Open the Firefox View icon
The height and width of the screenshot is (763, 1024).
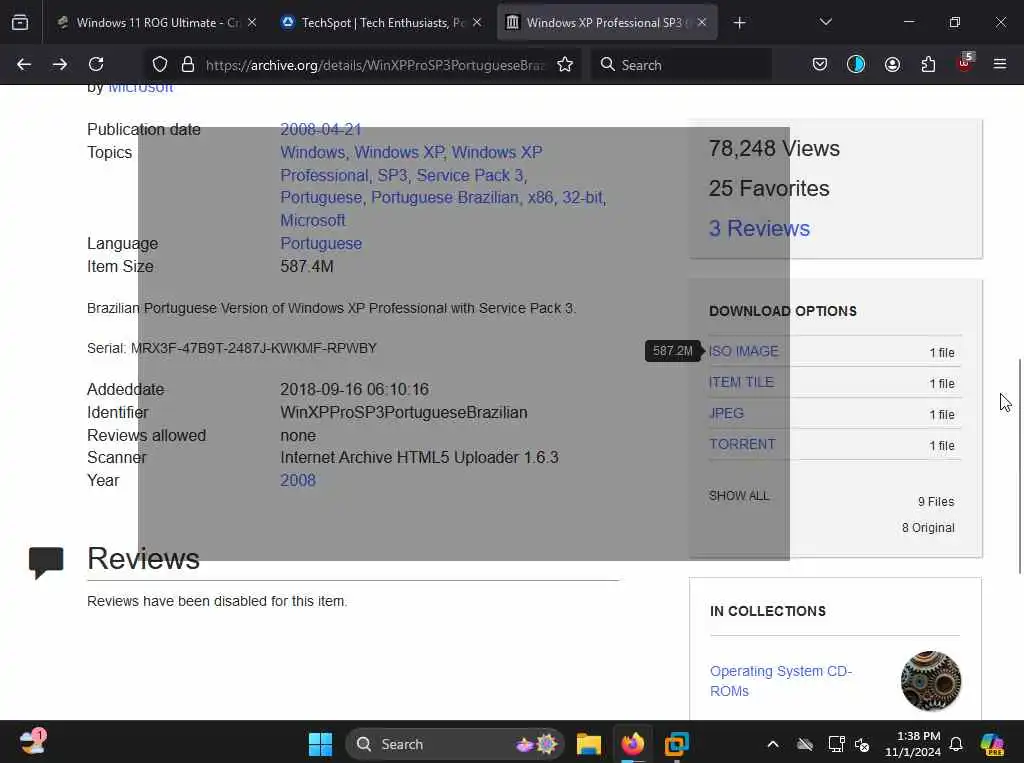[x=20, y=23]
